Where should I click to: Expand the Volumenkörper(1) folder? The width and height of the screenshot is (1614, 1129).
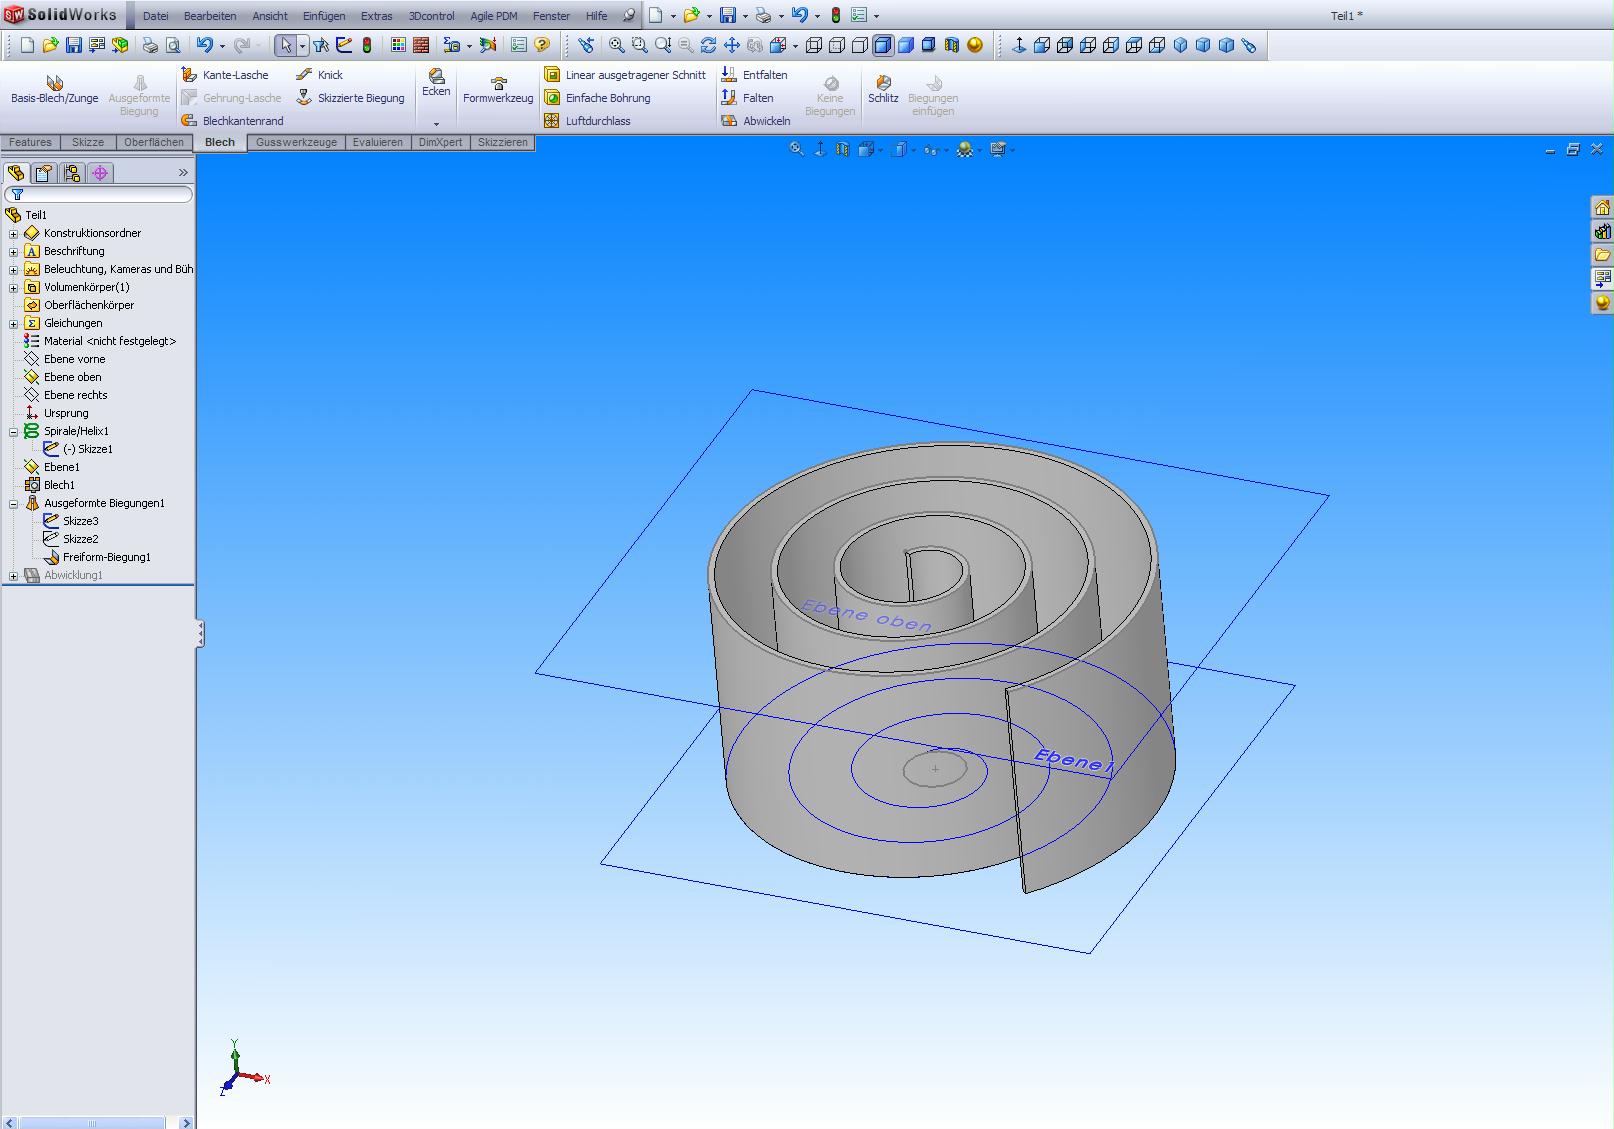point(14,287)
